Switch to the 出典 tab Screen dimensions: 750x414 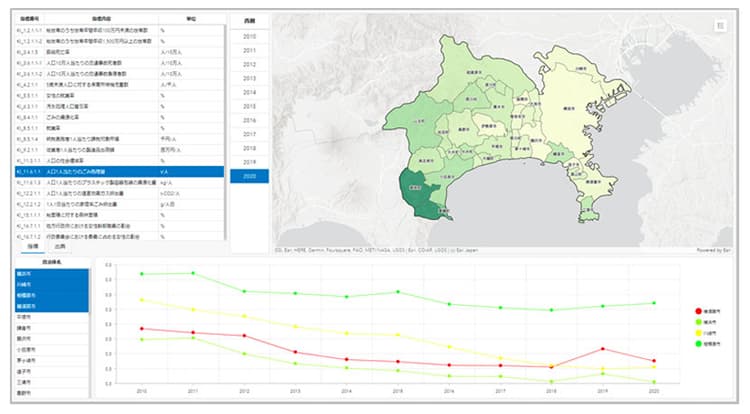[60, 247]
